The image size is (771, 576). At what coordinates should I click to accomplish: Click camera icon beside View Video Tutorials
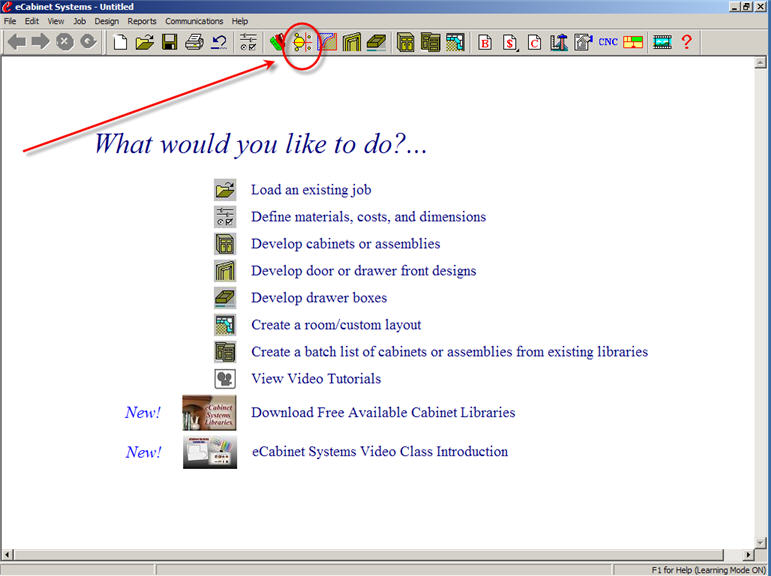tap(225, 379)
